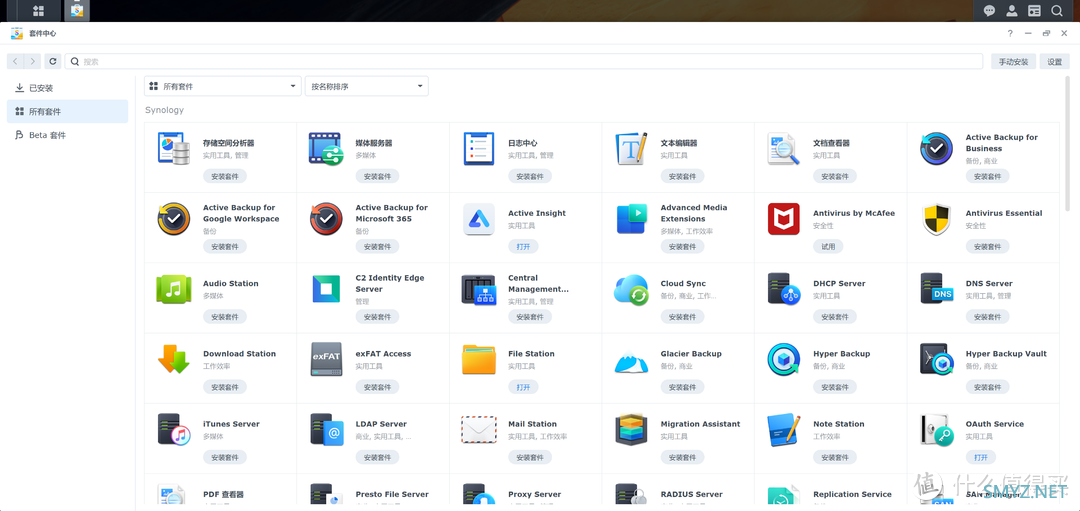Select the 所有套件 sidebar item
This screenshot has height=511, width=1080.
coord(68,112)
